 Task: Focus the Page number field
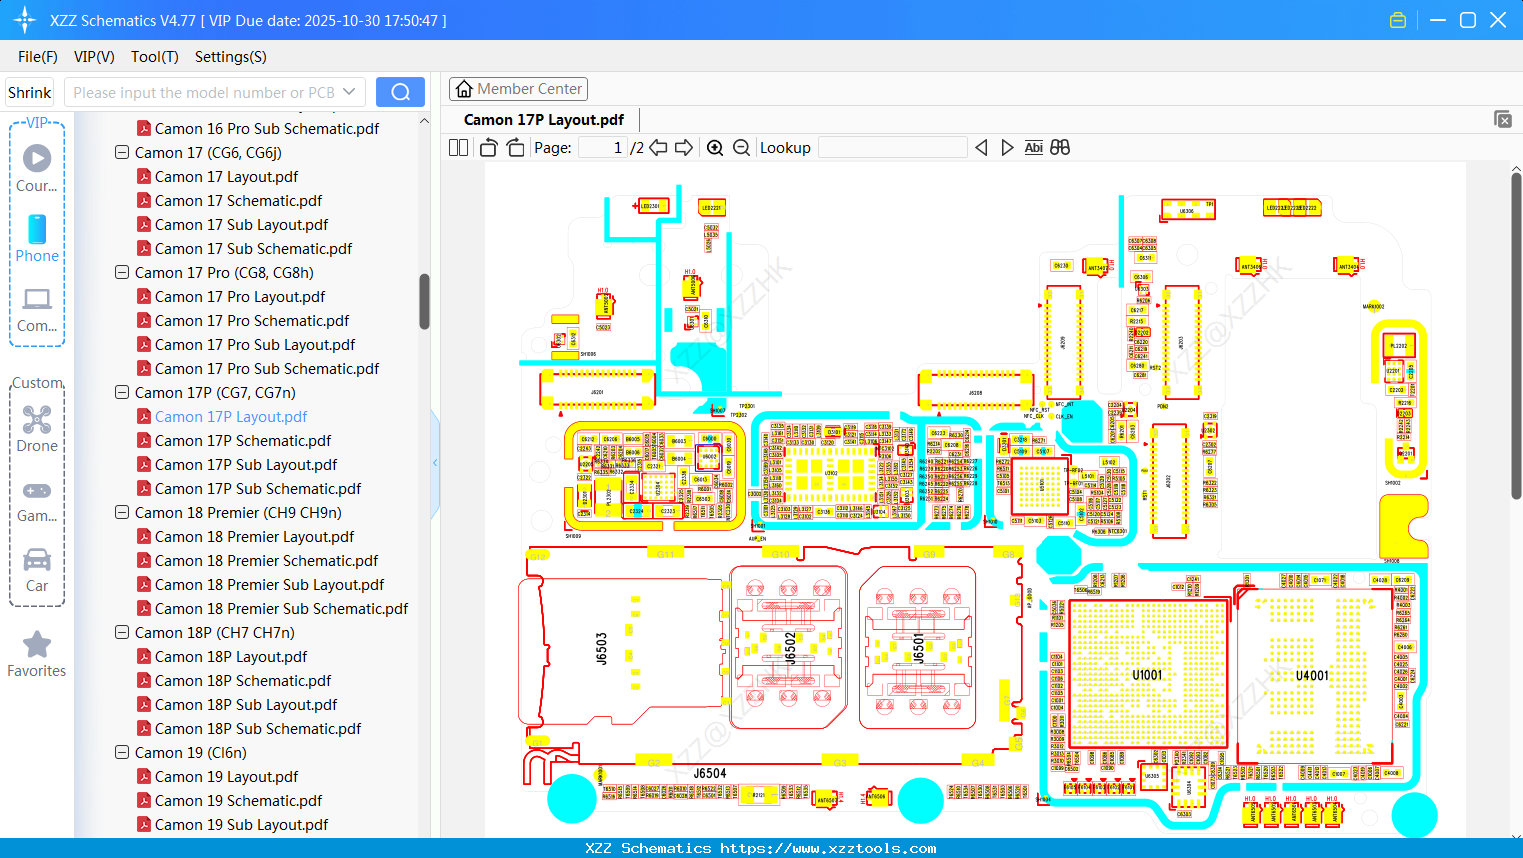(603, 148)
